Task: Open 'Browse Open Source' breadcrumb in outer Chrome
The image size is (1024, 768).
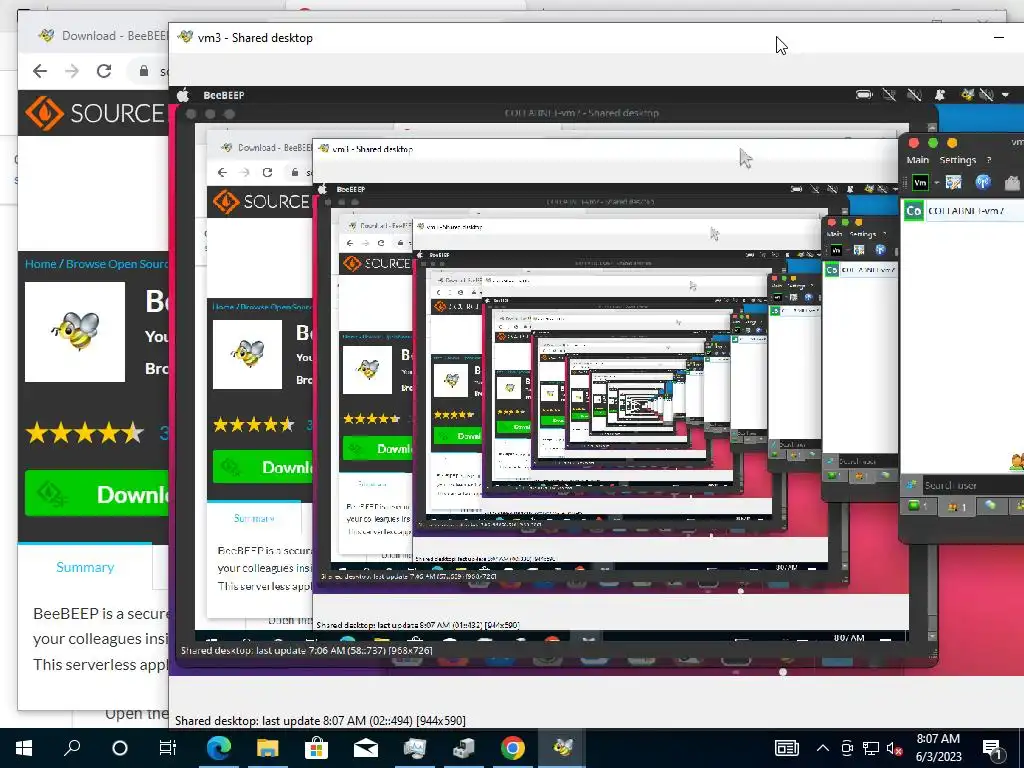Action: tap(116, 264)
